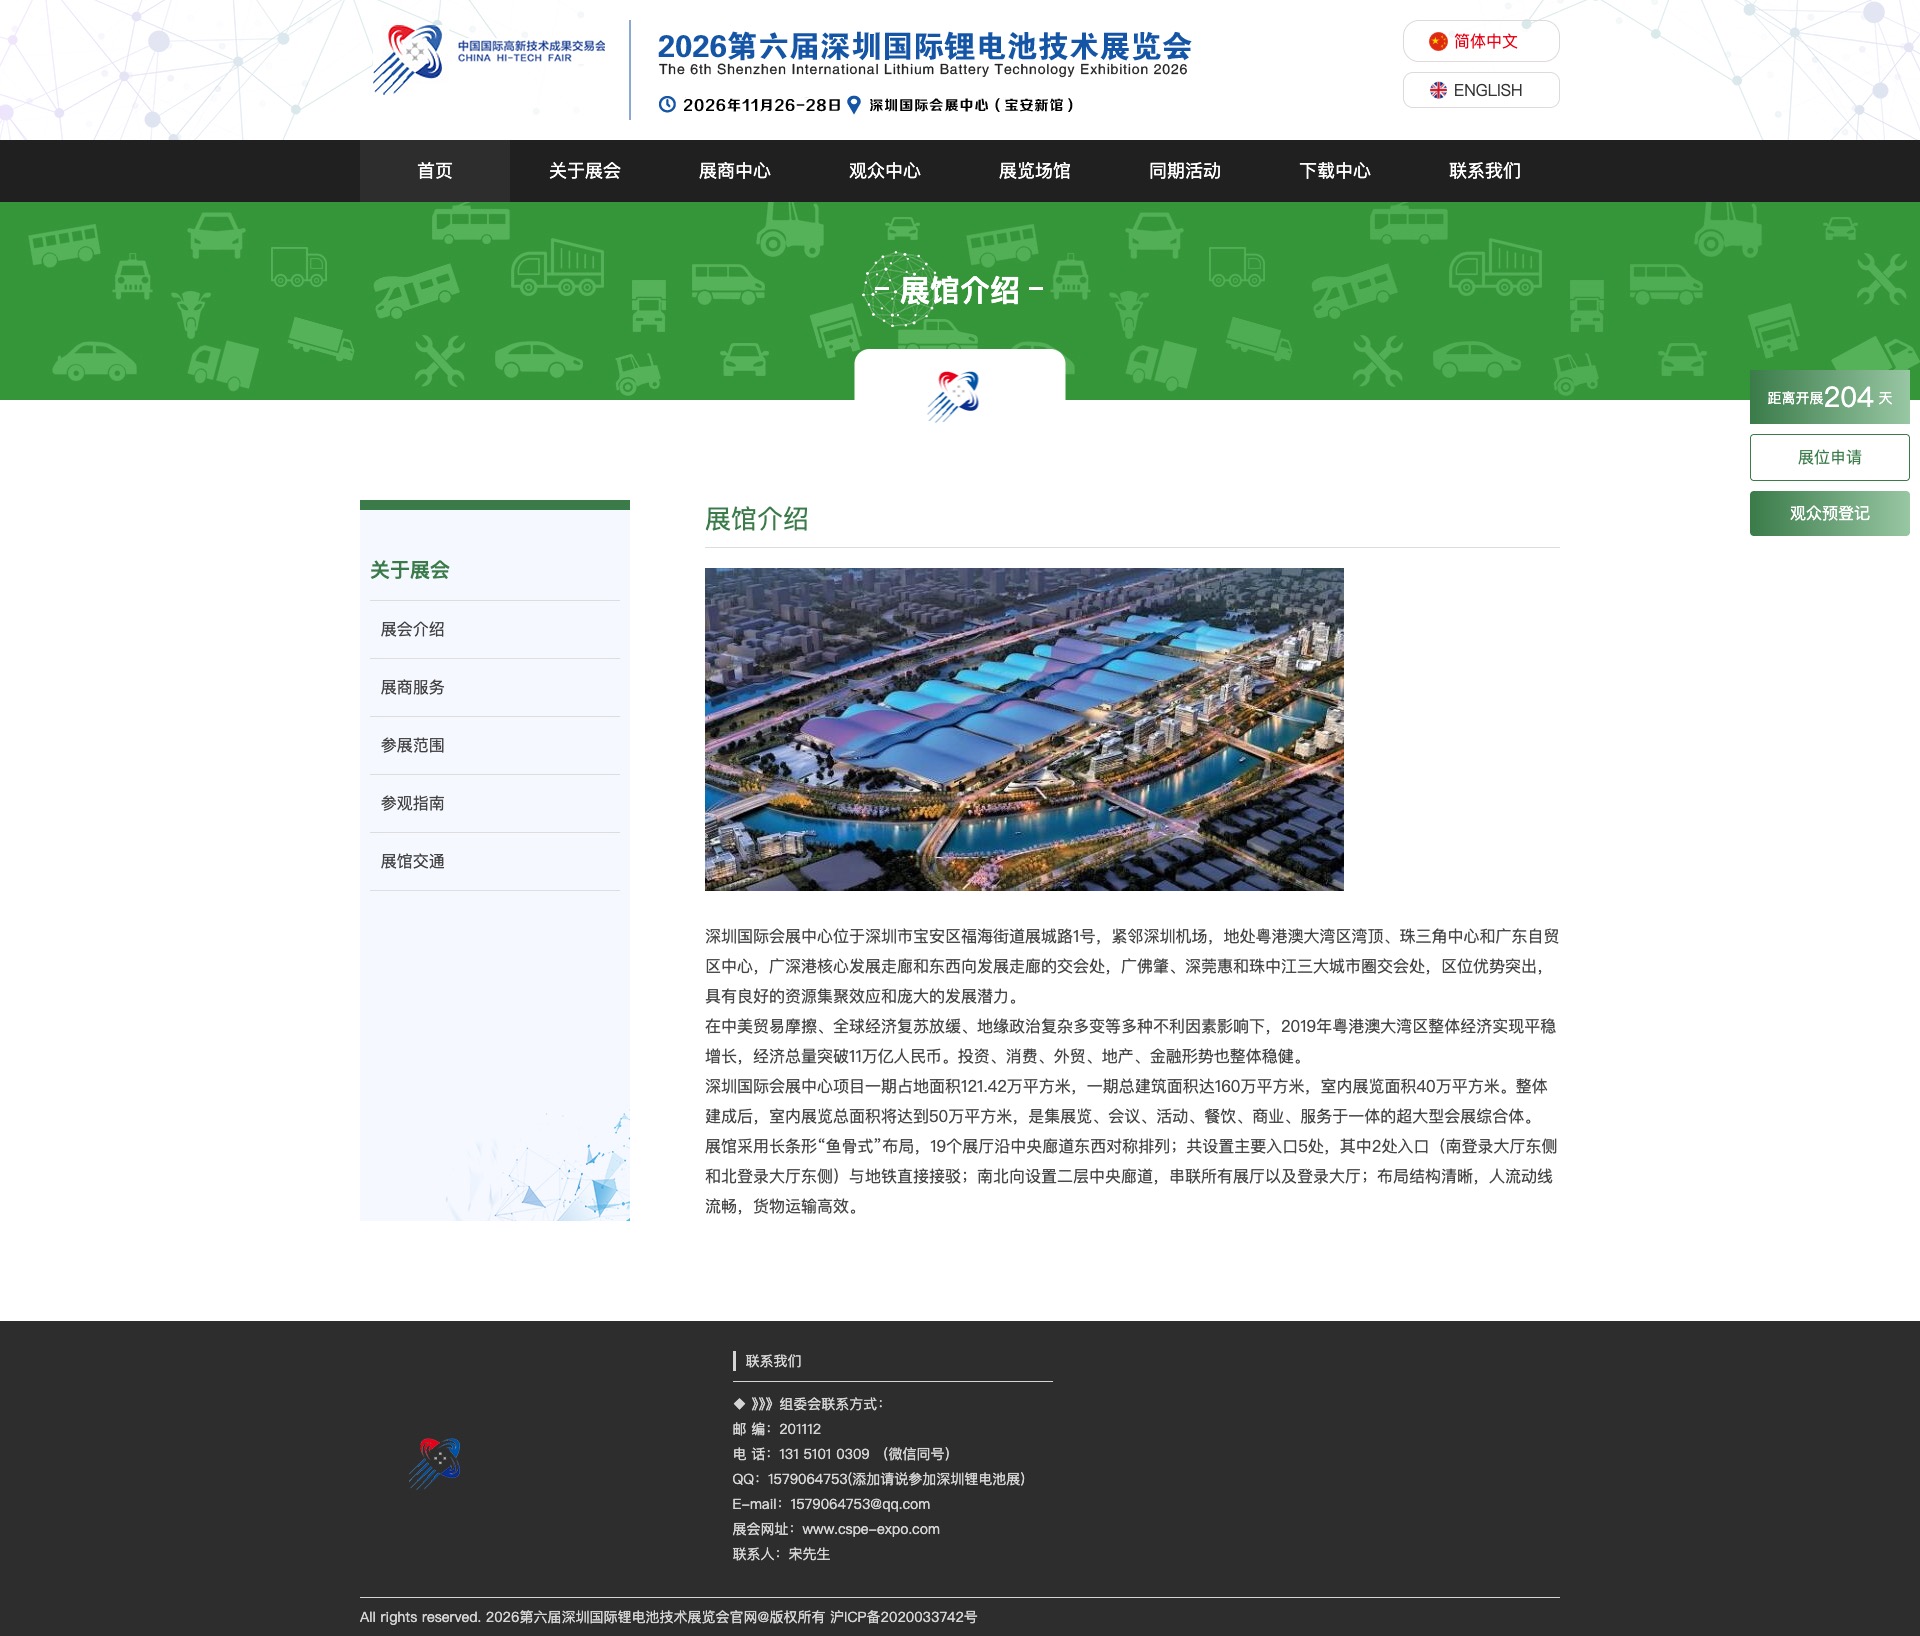The width and height of the screenshot is (1920, 1636).
Task: Open 参展范围 sidebar link
Action: 495,745
